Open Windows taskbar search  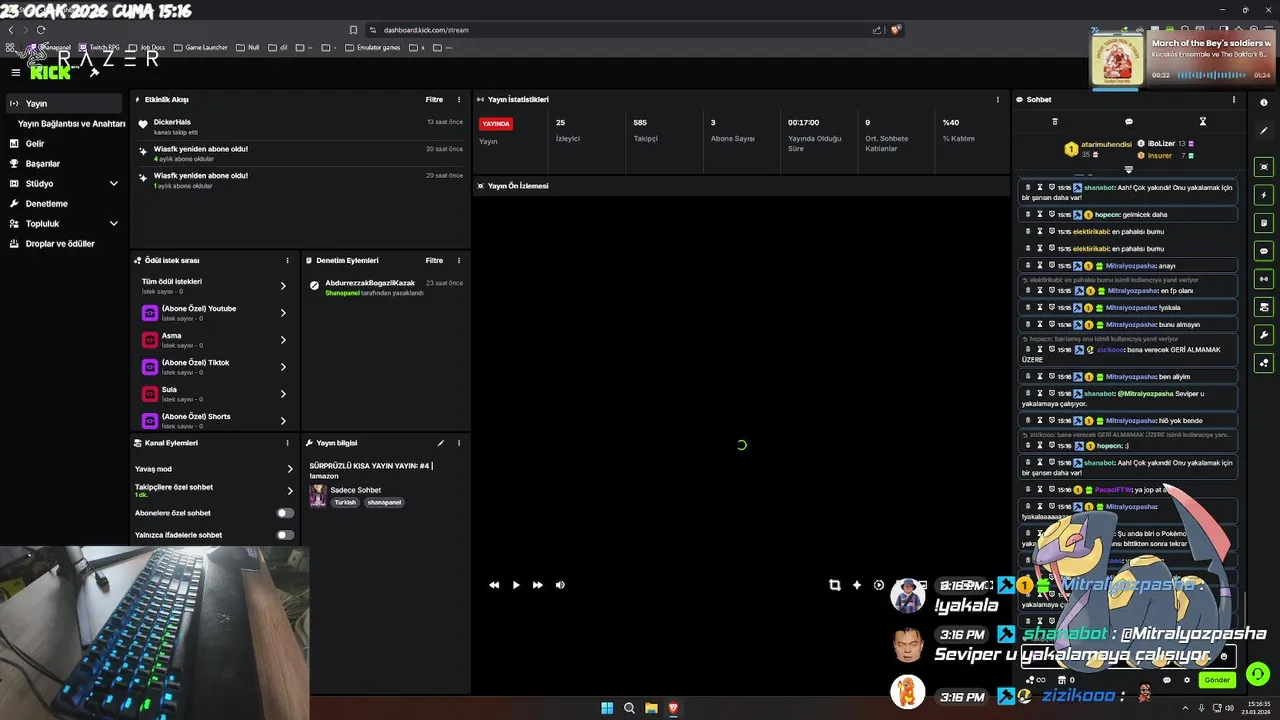coord(629,708)
